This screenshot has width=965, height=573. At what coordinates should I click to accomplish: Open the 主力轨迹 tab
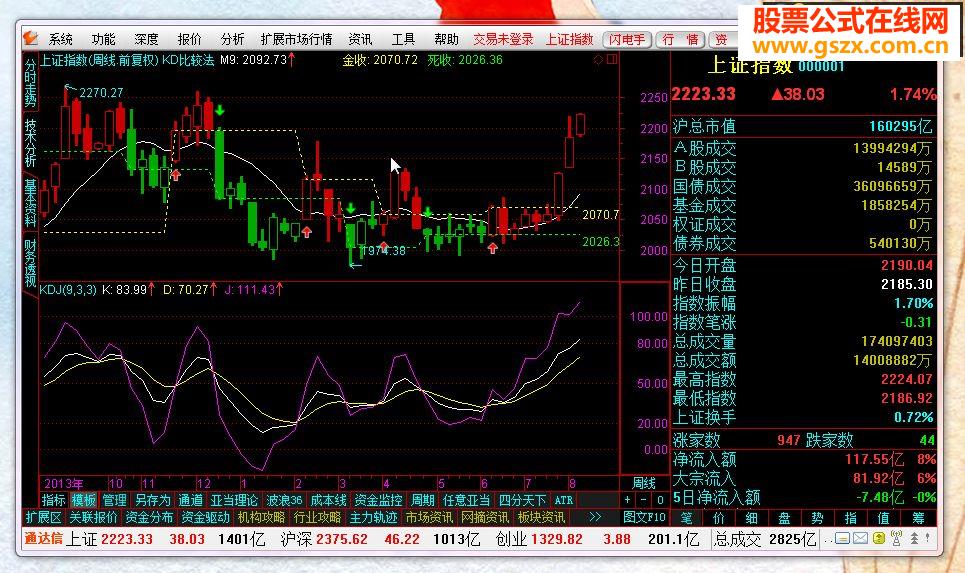(x=374, y=517)
